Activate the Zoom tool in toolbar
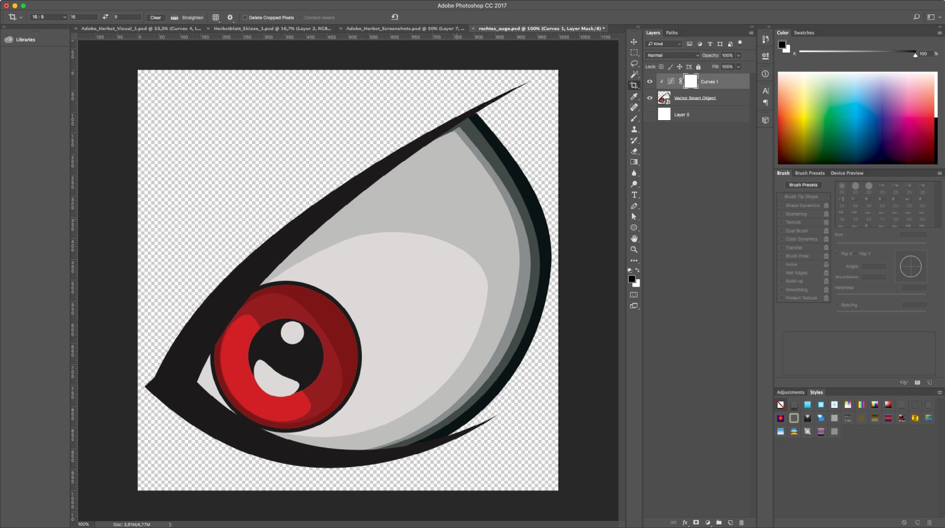The height and width of the screenshot is (528, 945). 634,249
